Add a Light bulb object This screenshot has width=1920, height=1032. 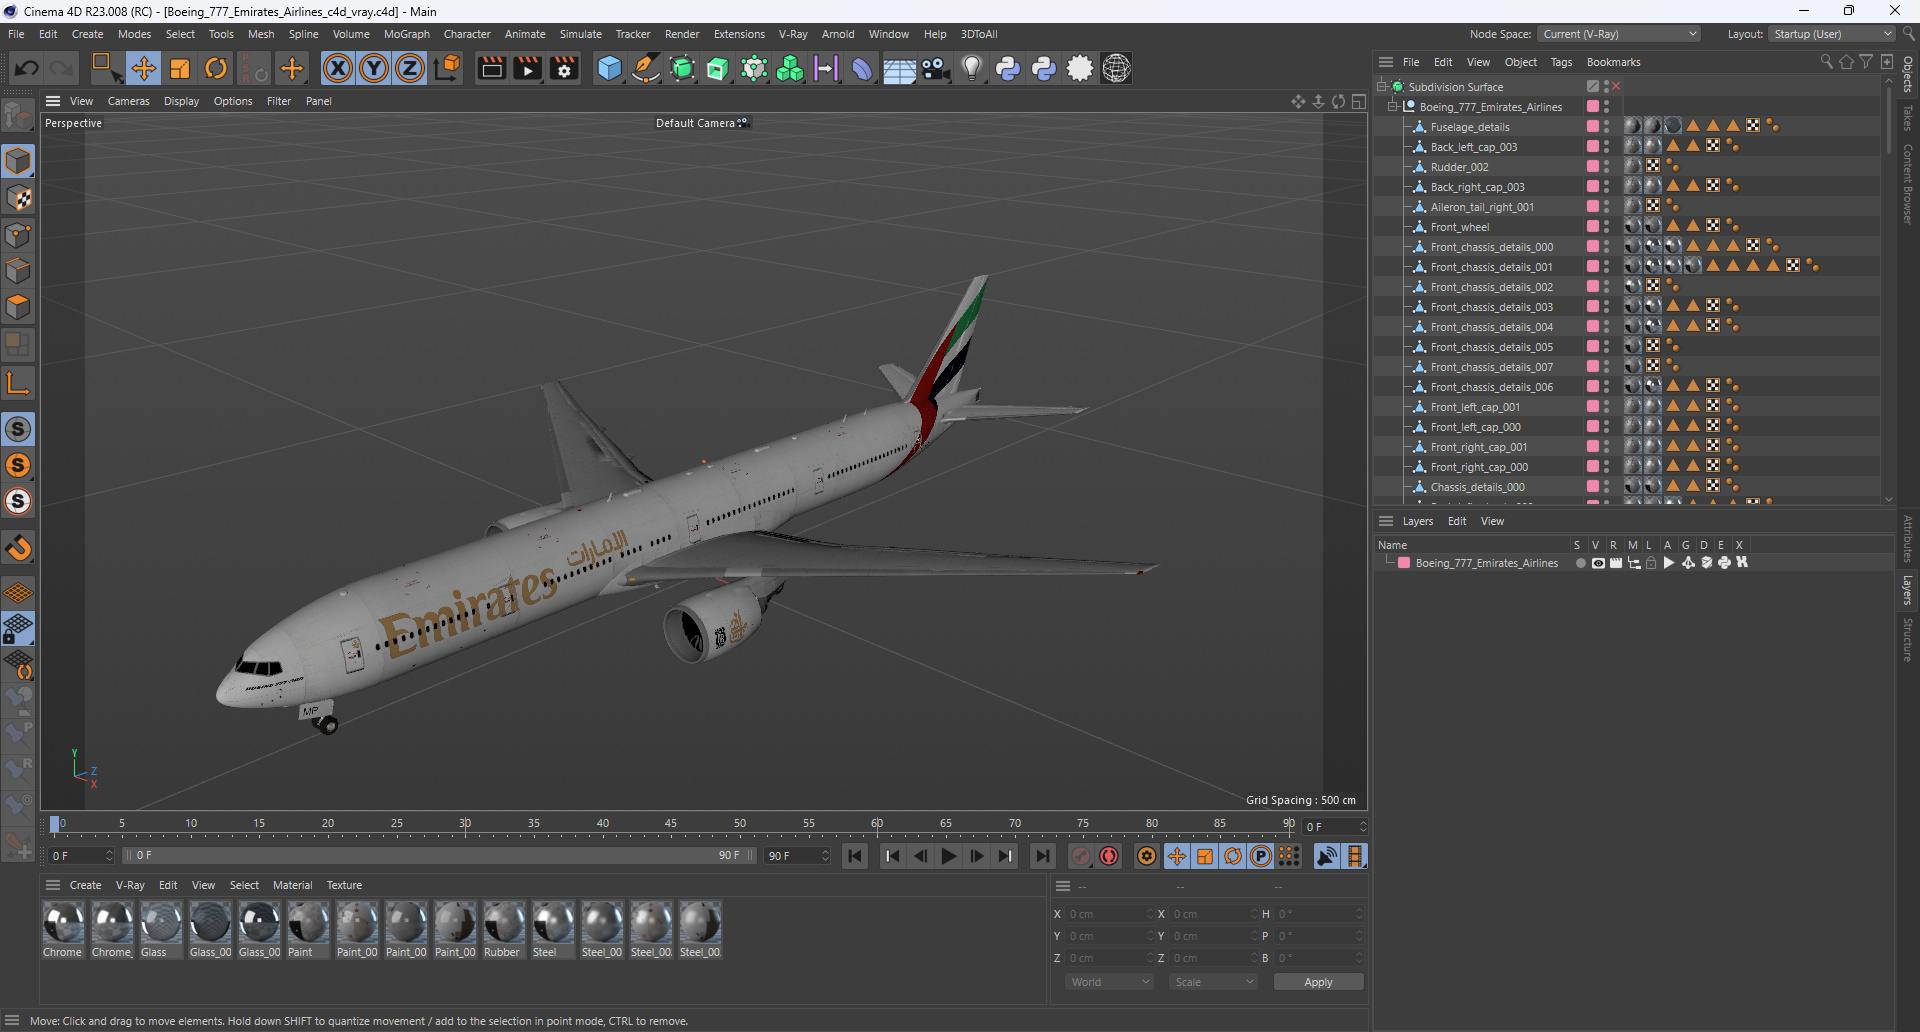pos(971,68)
